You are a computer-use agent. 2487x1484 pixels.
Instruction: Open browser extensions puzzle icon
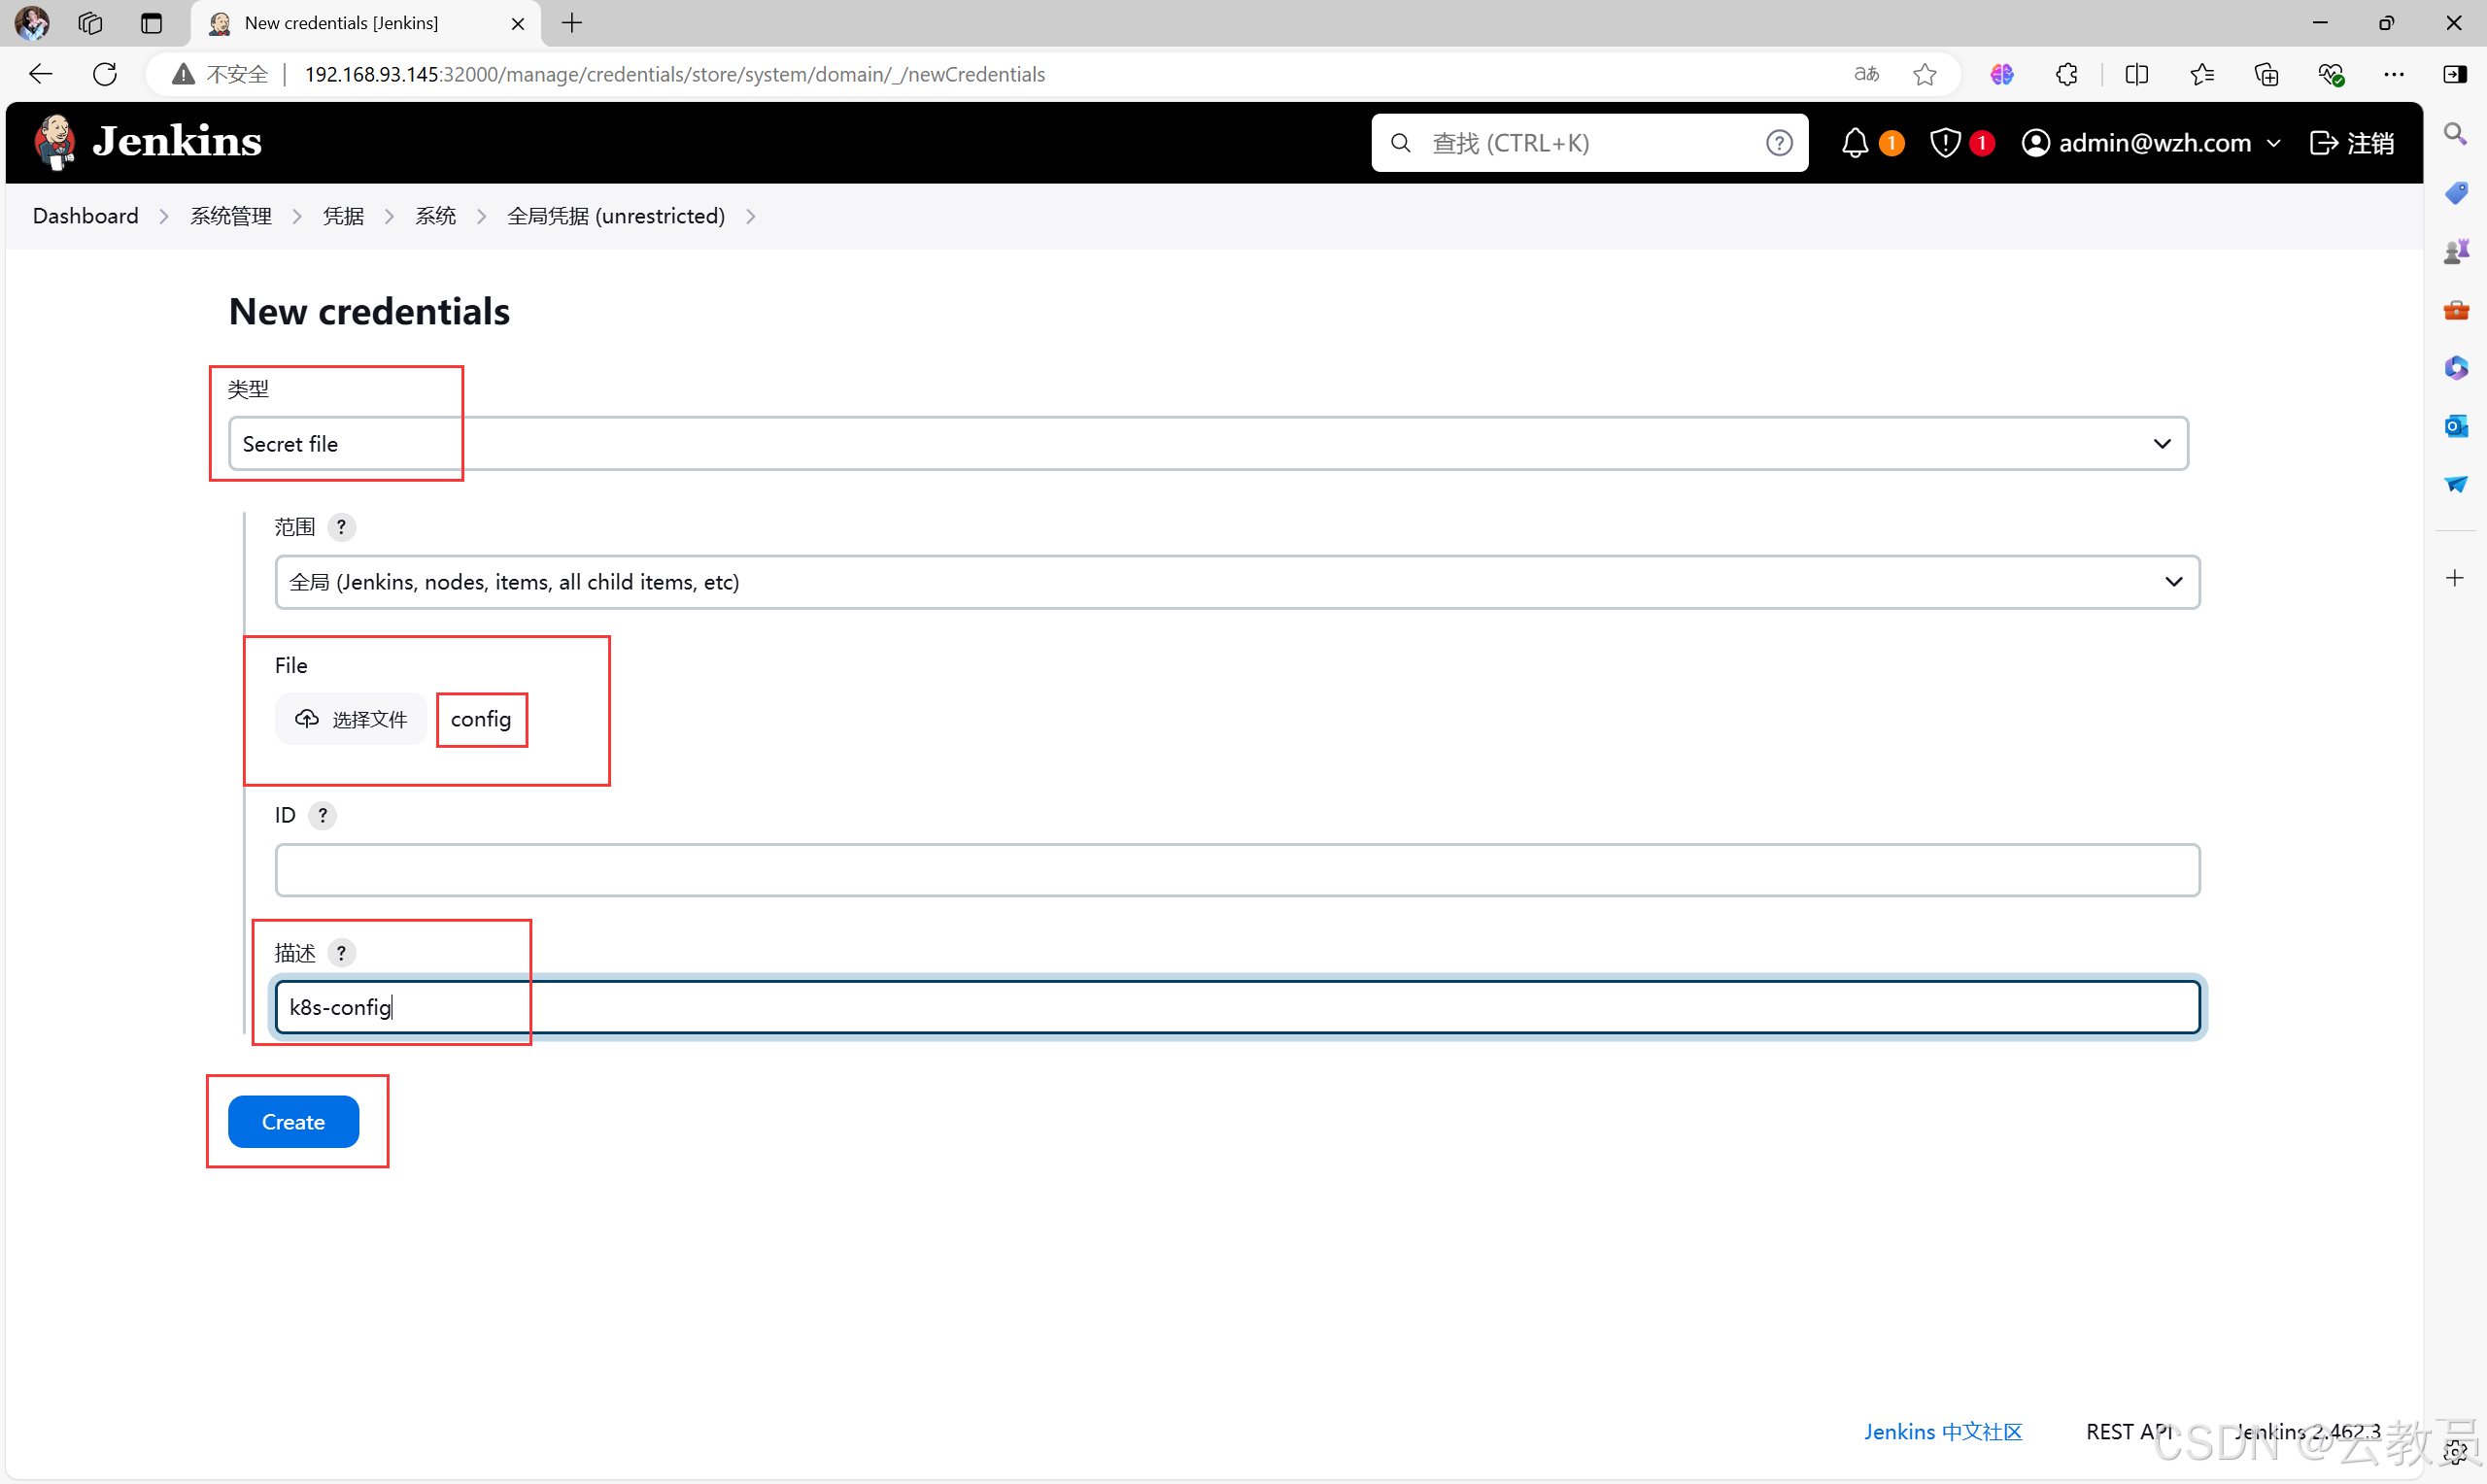point(2067,74)
